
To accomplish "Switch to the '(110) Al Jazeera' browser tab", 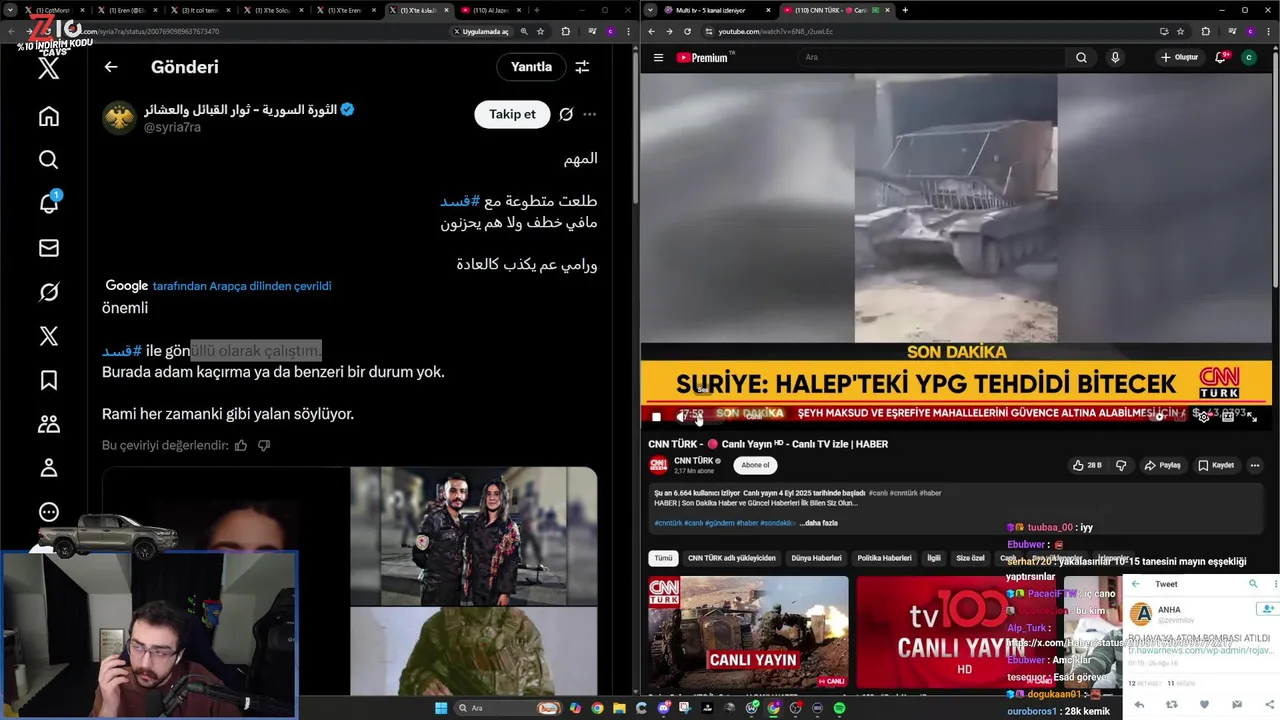I will click(x=489, y=10).
